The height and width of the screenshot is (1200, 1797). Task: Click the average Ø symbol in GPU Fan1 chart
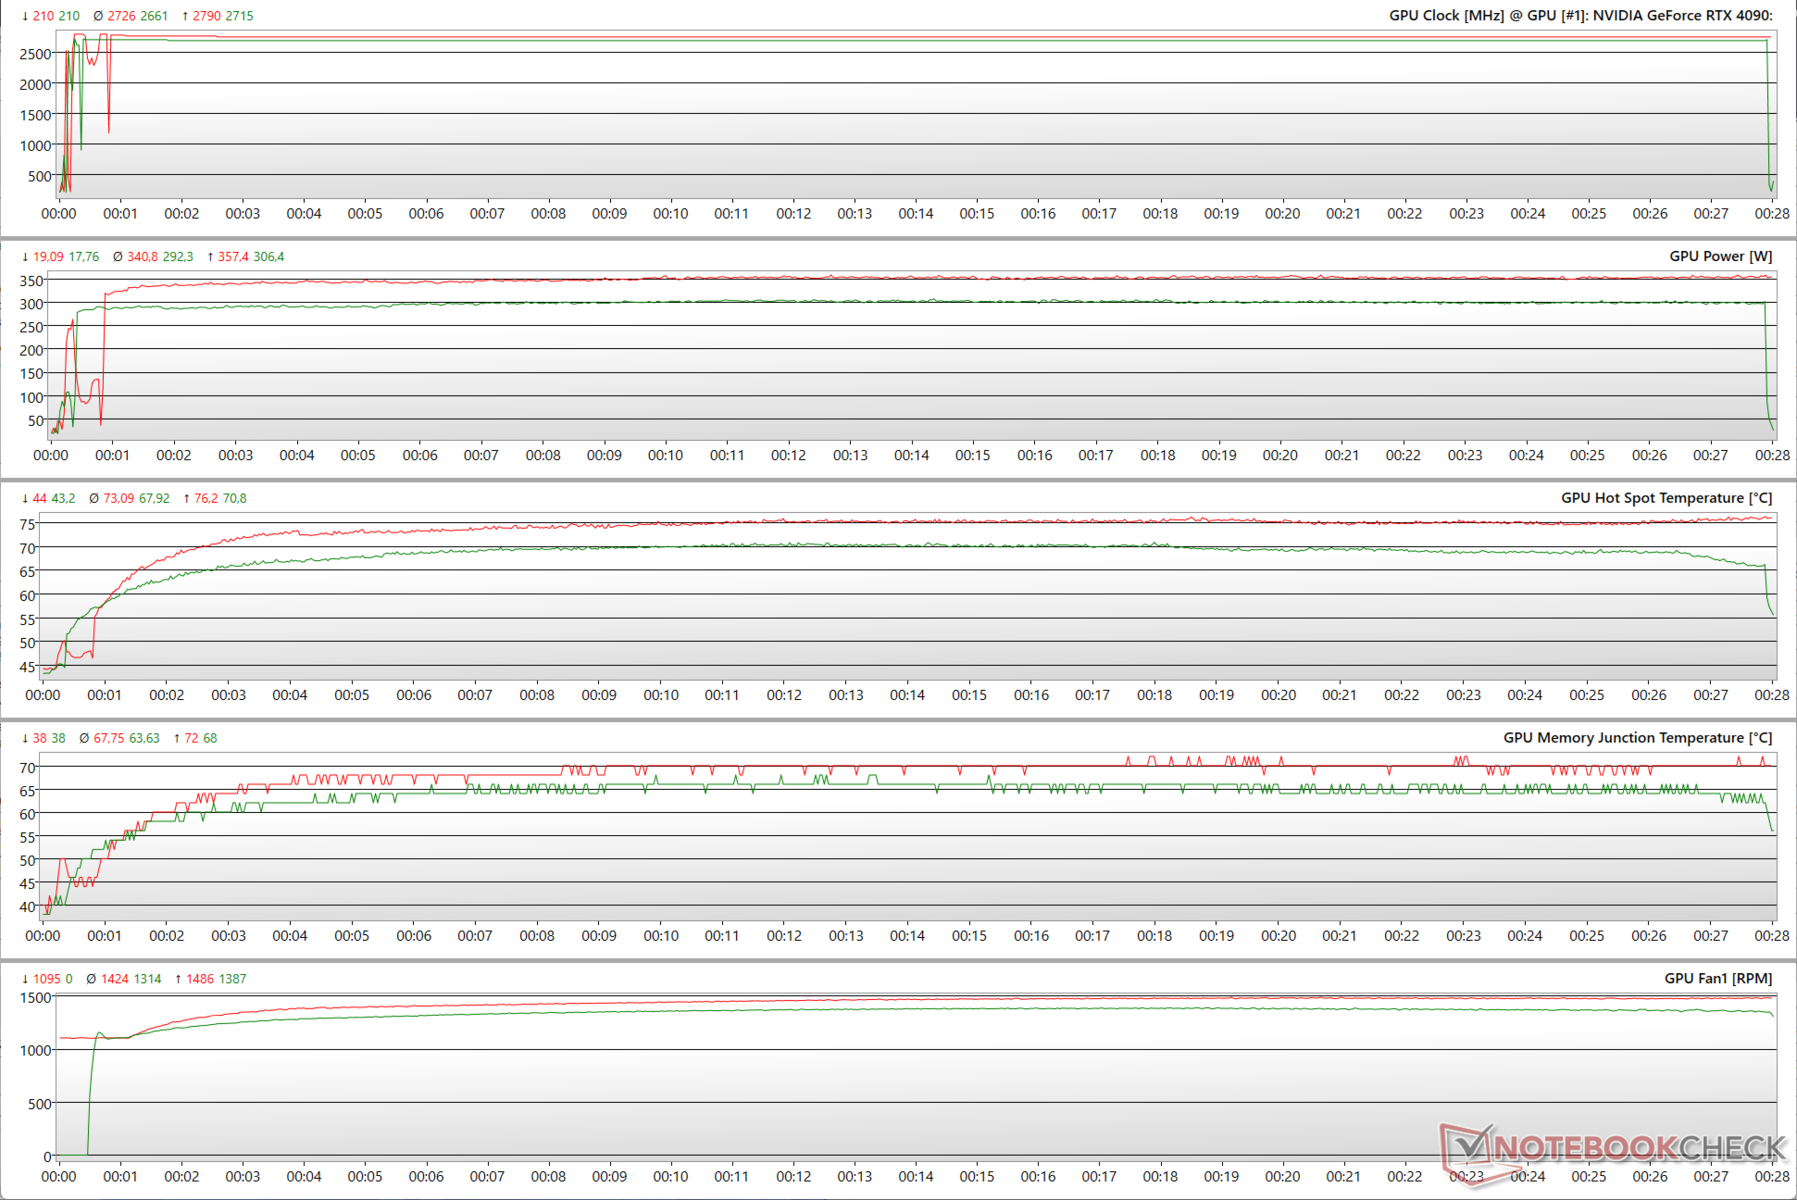point(91,979)
